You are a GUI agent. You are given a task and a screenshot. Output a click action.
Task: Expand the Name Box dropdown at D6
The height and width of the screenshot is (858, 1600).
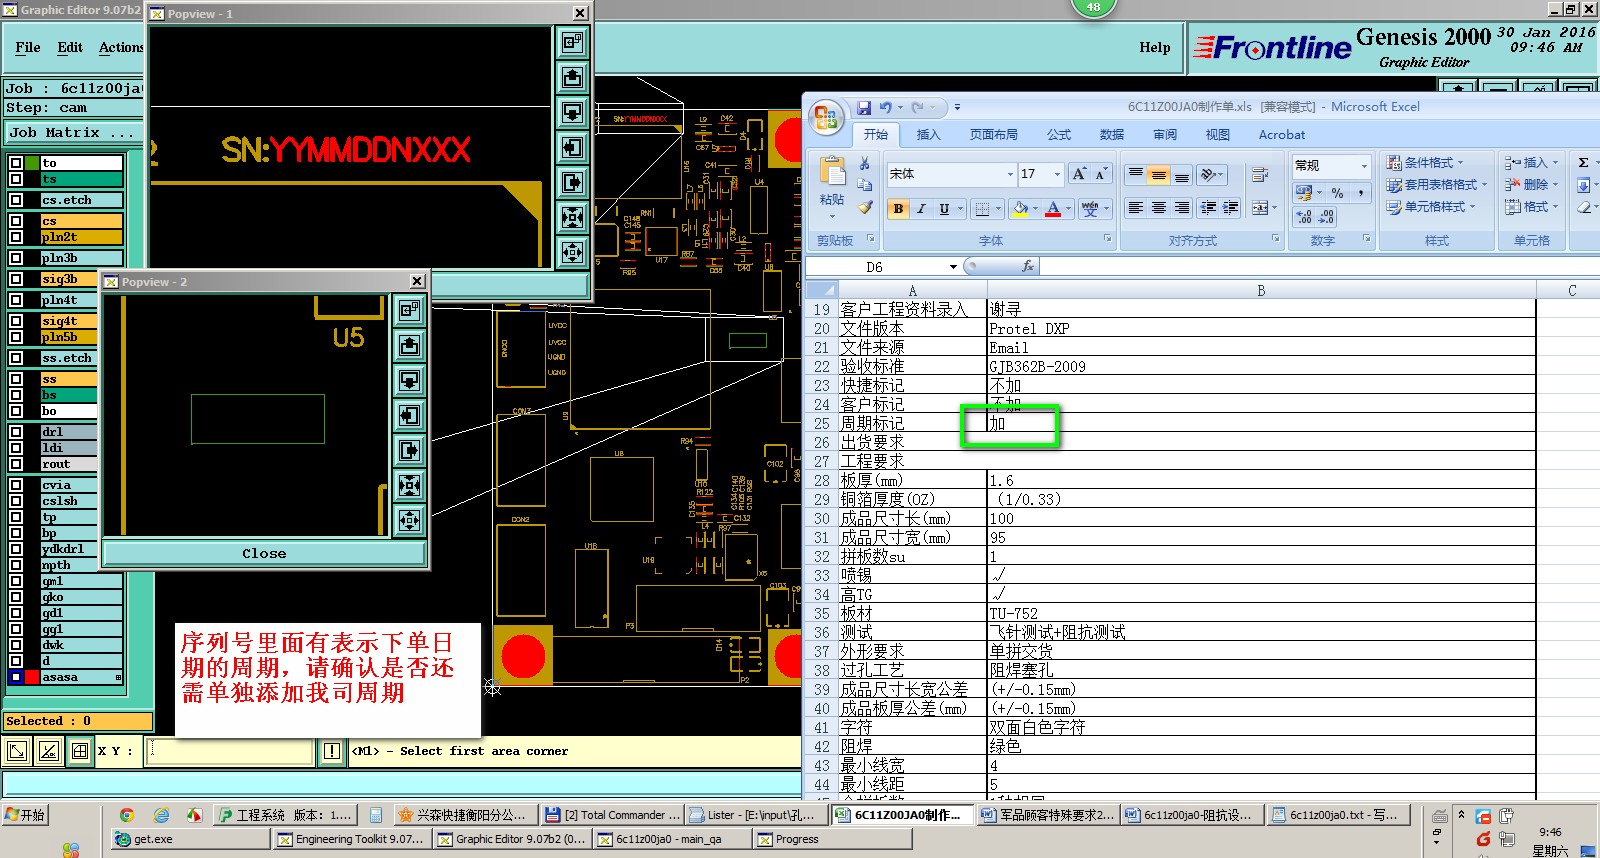tap(953, 267)
